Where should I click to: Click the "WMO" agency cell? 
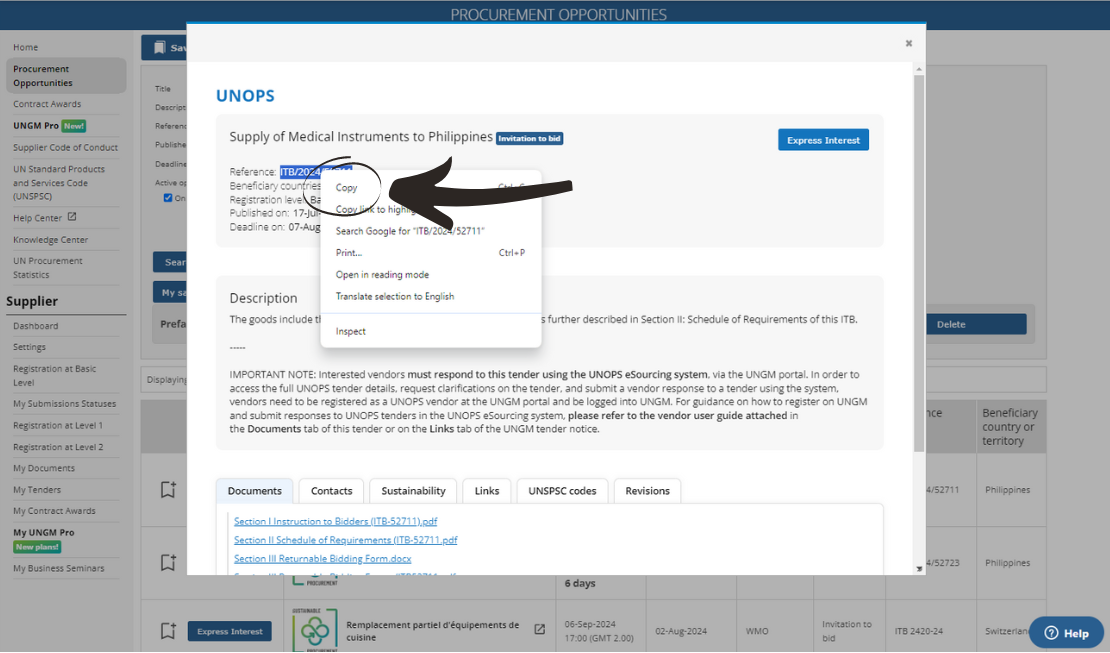[757, 631]
